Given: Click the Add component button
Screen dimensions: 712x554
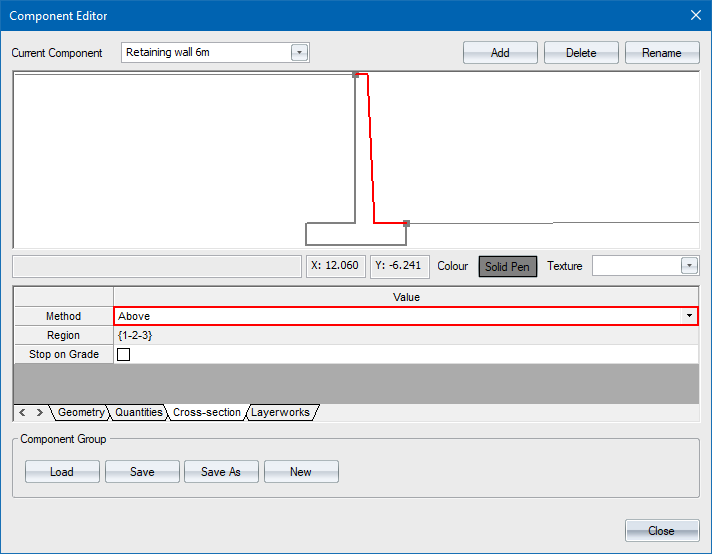Looking at the screenshot, I should click(x=500, y=53).
